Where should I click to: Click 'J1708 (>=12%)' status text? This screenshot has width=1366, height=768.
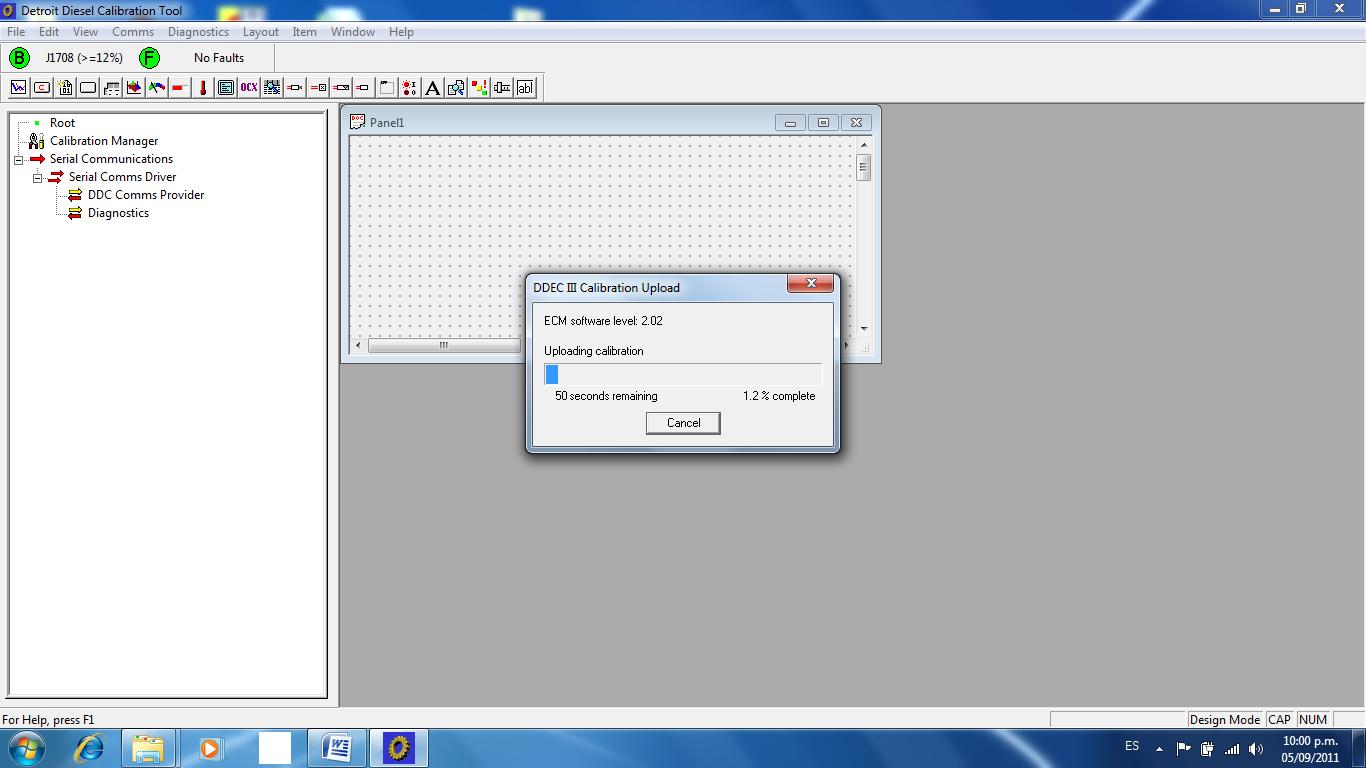84,58
